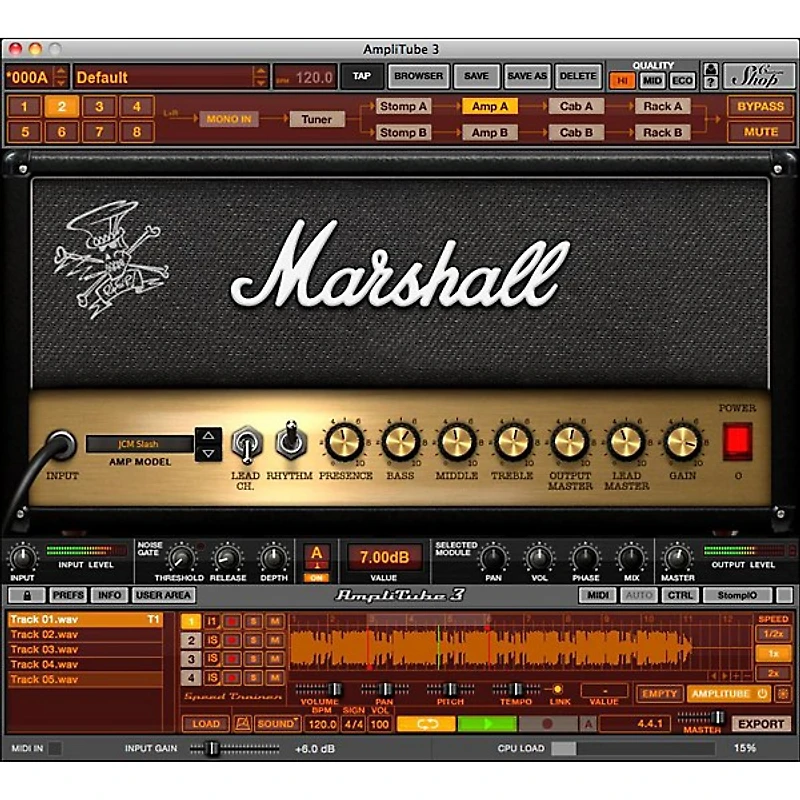
Task: Click the preset number *000A stepper arrows
Action: (x=61, y=77)
